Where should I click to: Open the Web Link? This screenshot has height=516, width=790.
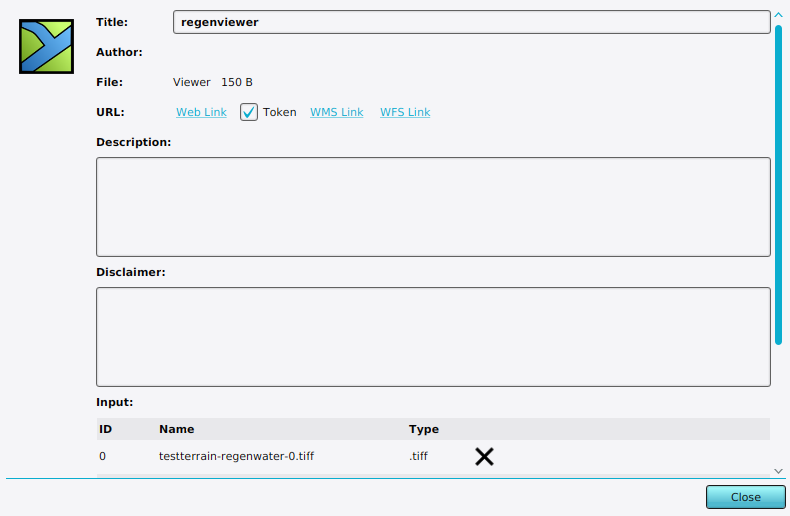[x=201, y=112]
